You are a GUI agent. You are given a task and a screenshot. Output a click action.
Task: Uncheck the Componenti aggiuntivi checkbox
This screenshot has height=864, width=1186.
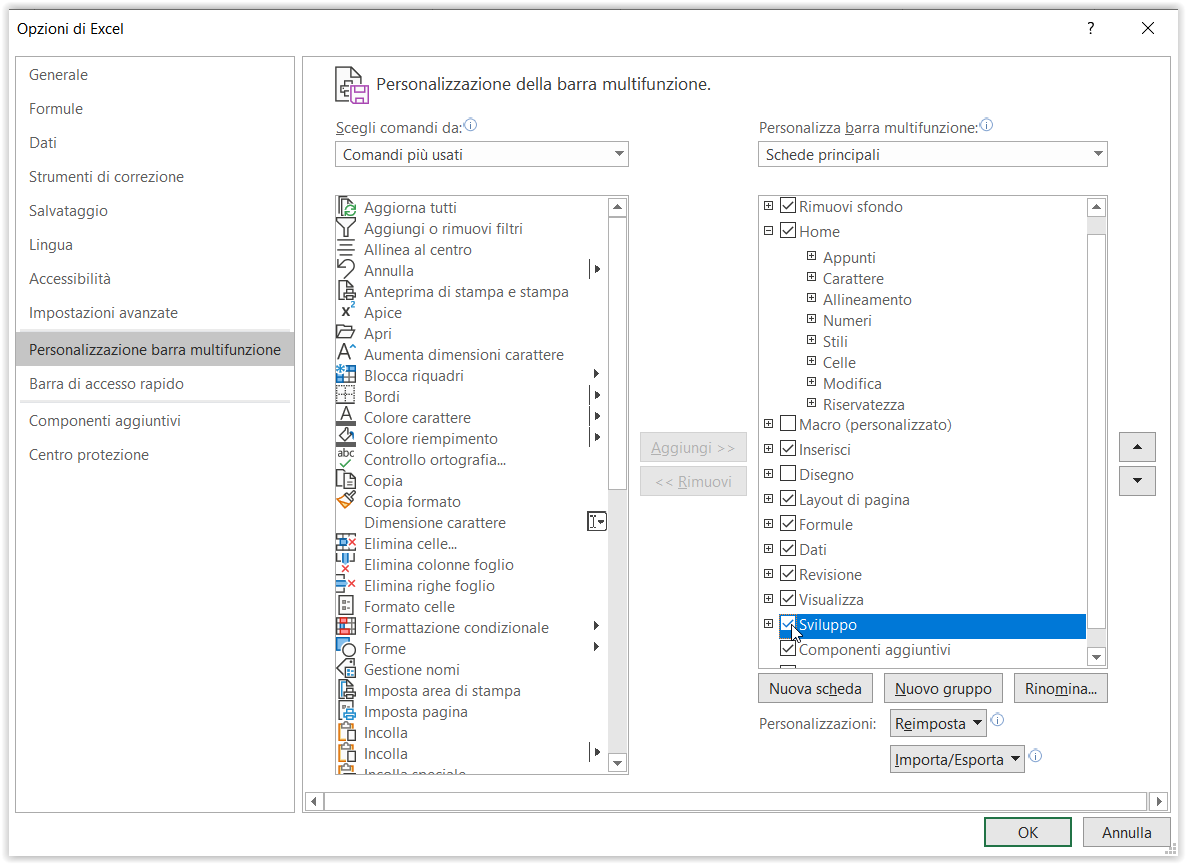788,649
